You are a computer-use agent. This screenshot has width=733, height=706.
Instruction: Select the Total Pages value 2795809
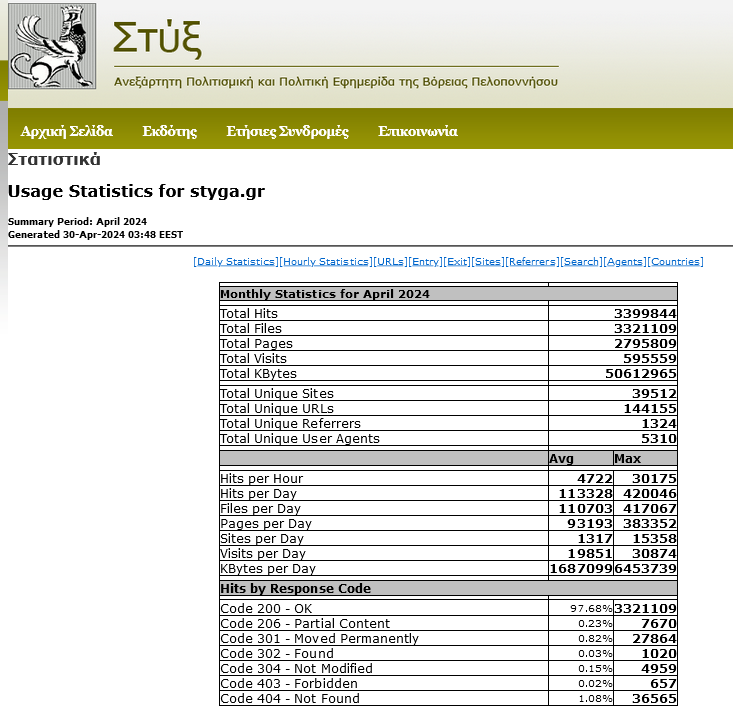click(x=645, y=343)
